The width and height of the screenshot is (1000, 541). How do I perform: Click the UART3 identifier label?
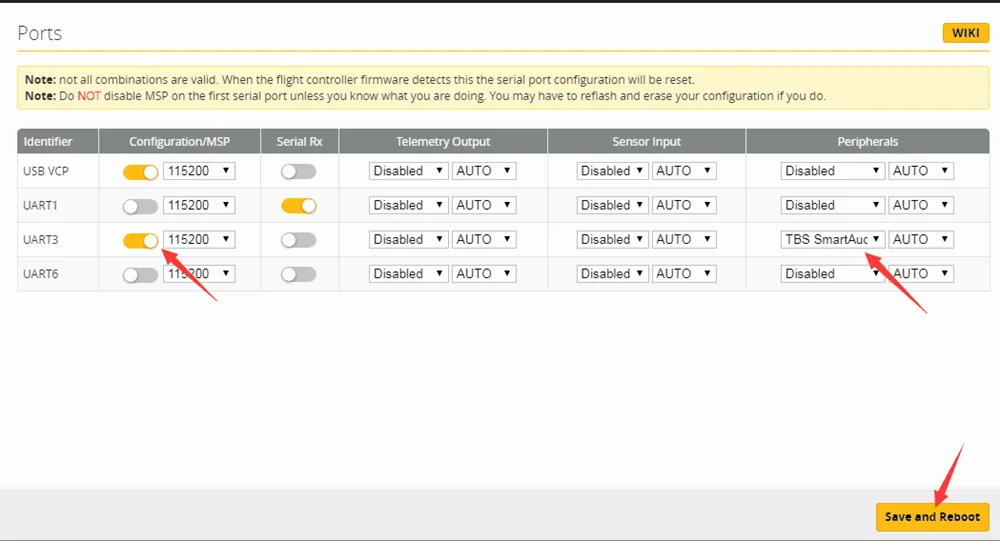point(41,240)
